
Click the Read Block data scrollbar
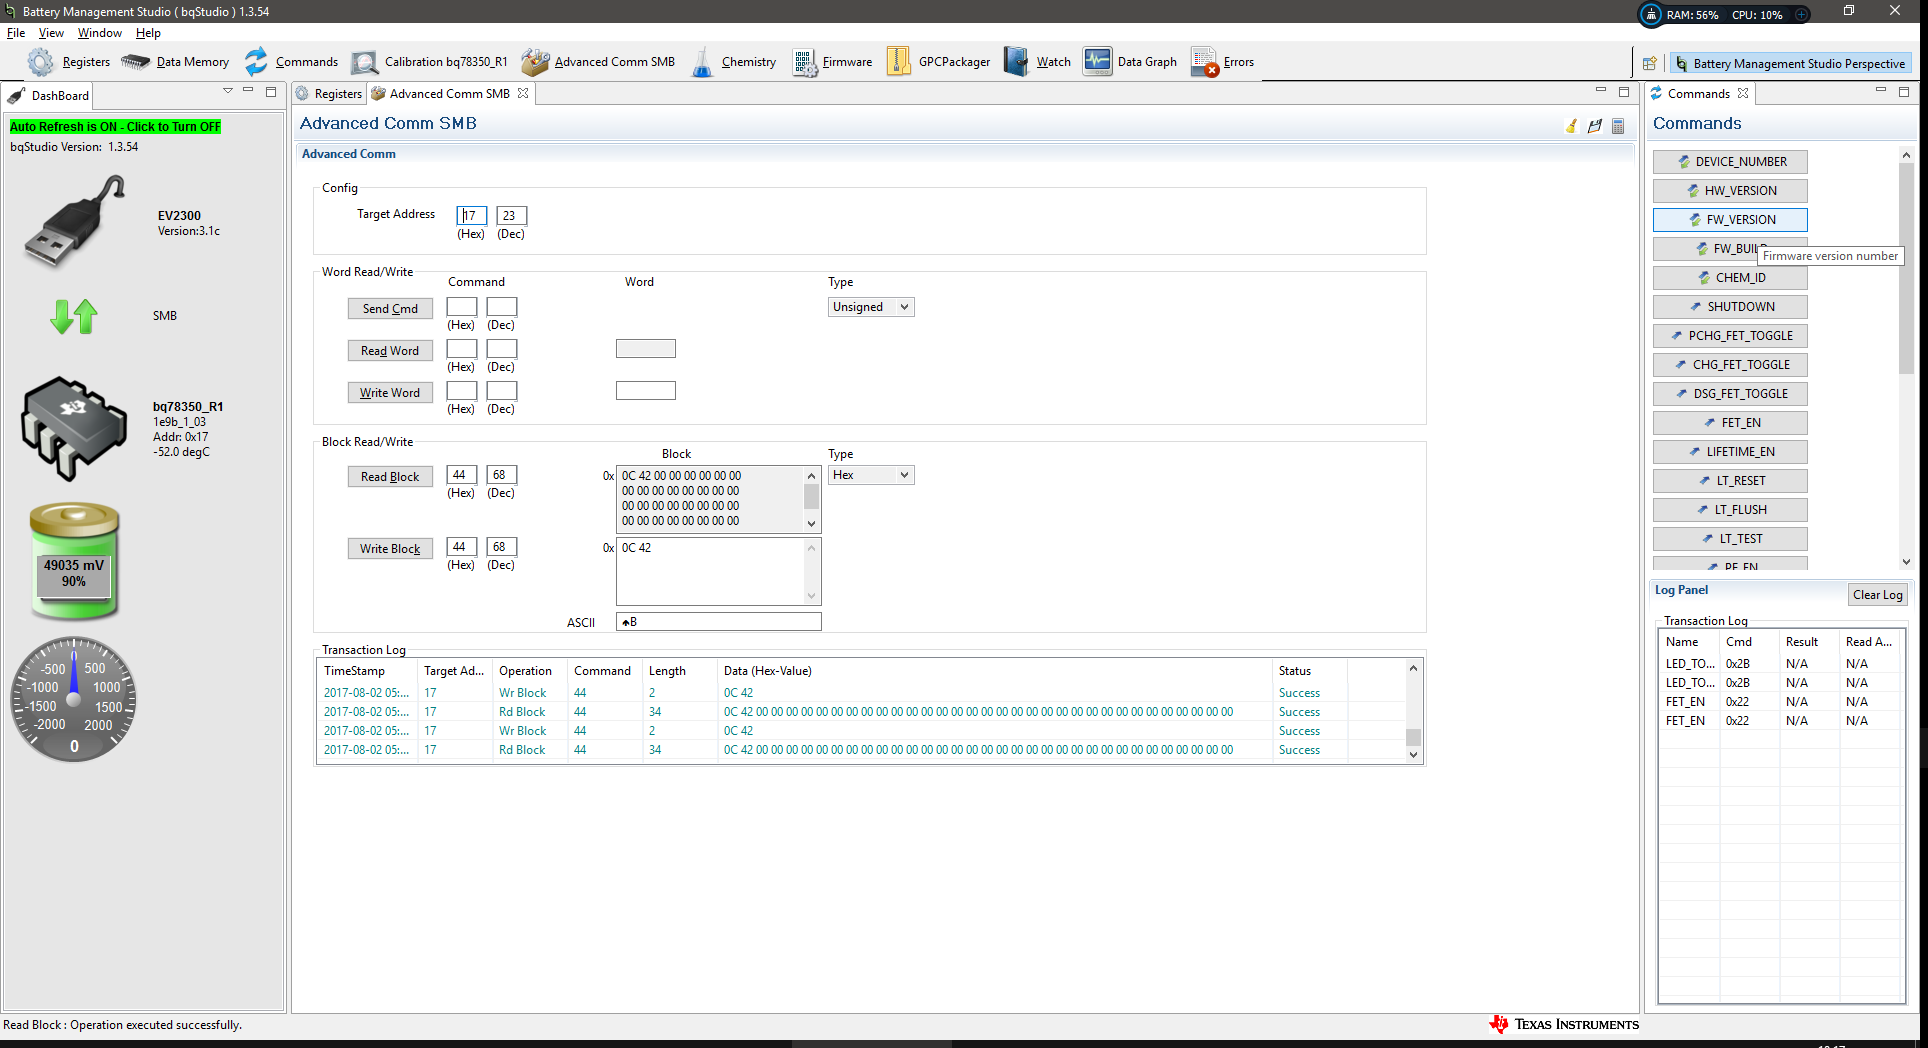coord(811,499)
